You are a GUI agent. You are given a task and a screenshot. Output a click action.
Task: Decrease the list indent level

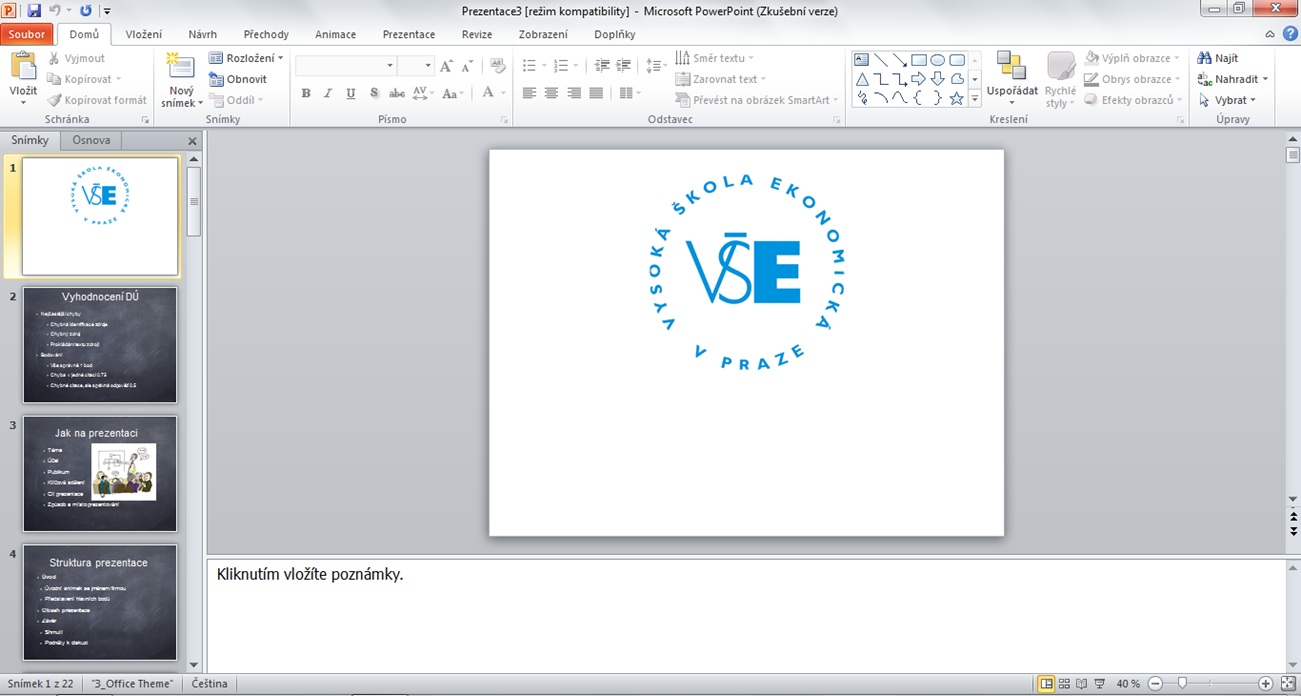pos(602,66)
